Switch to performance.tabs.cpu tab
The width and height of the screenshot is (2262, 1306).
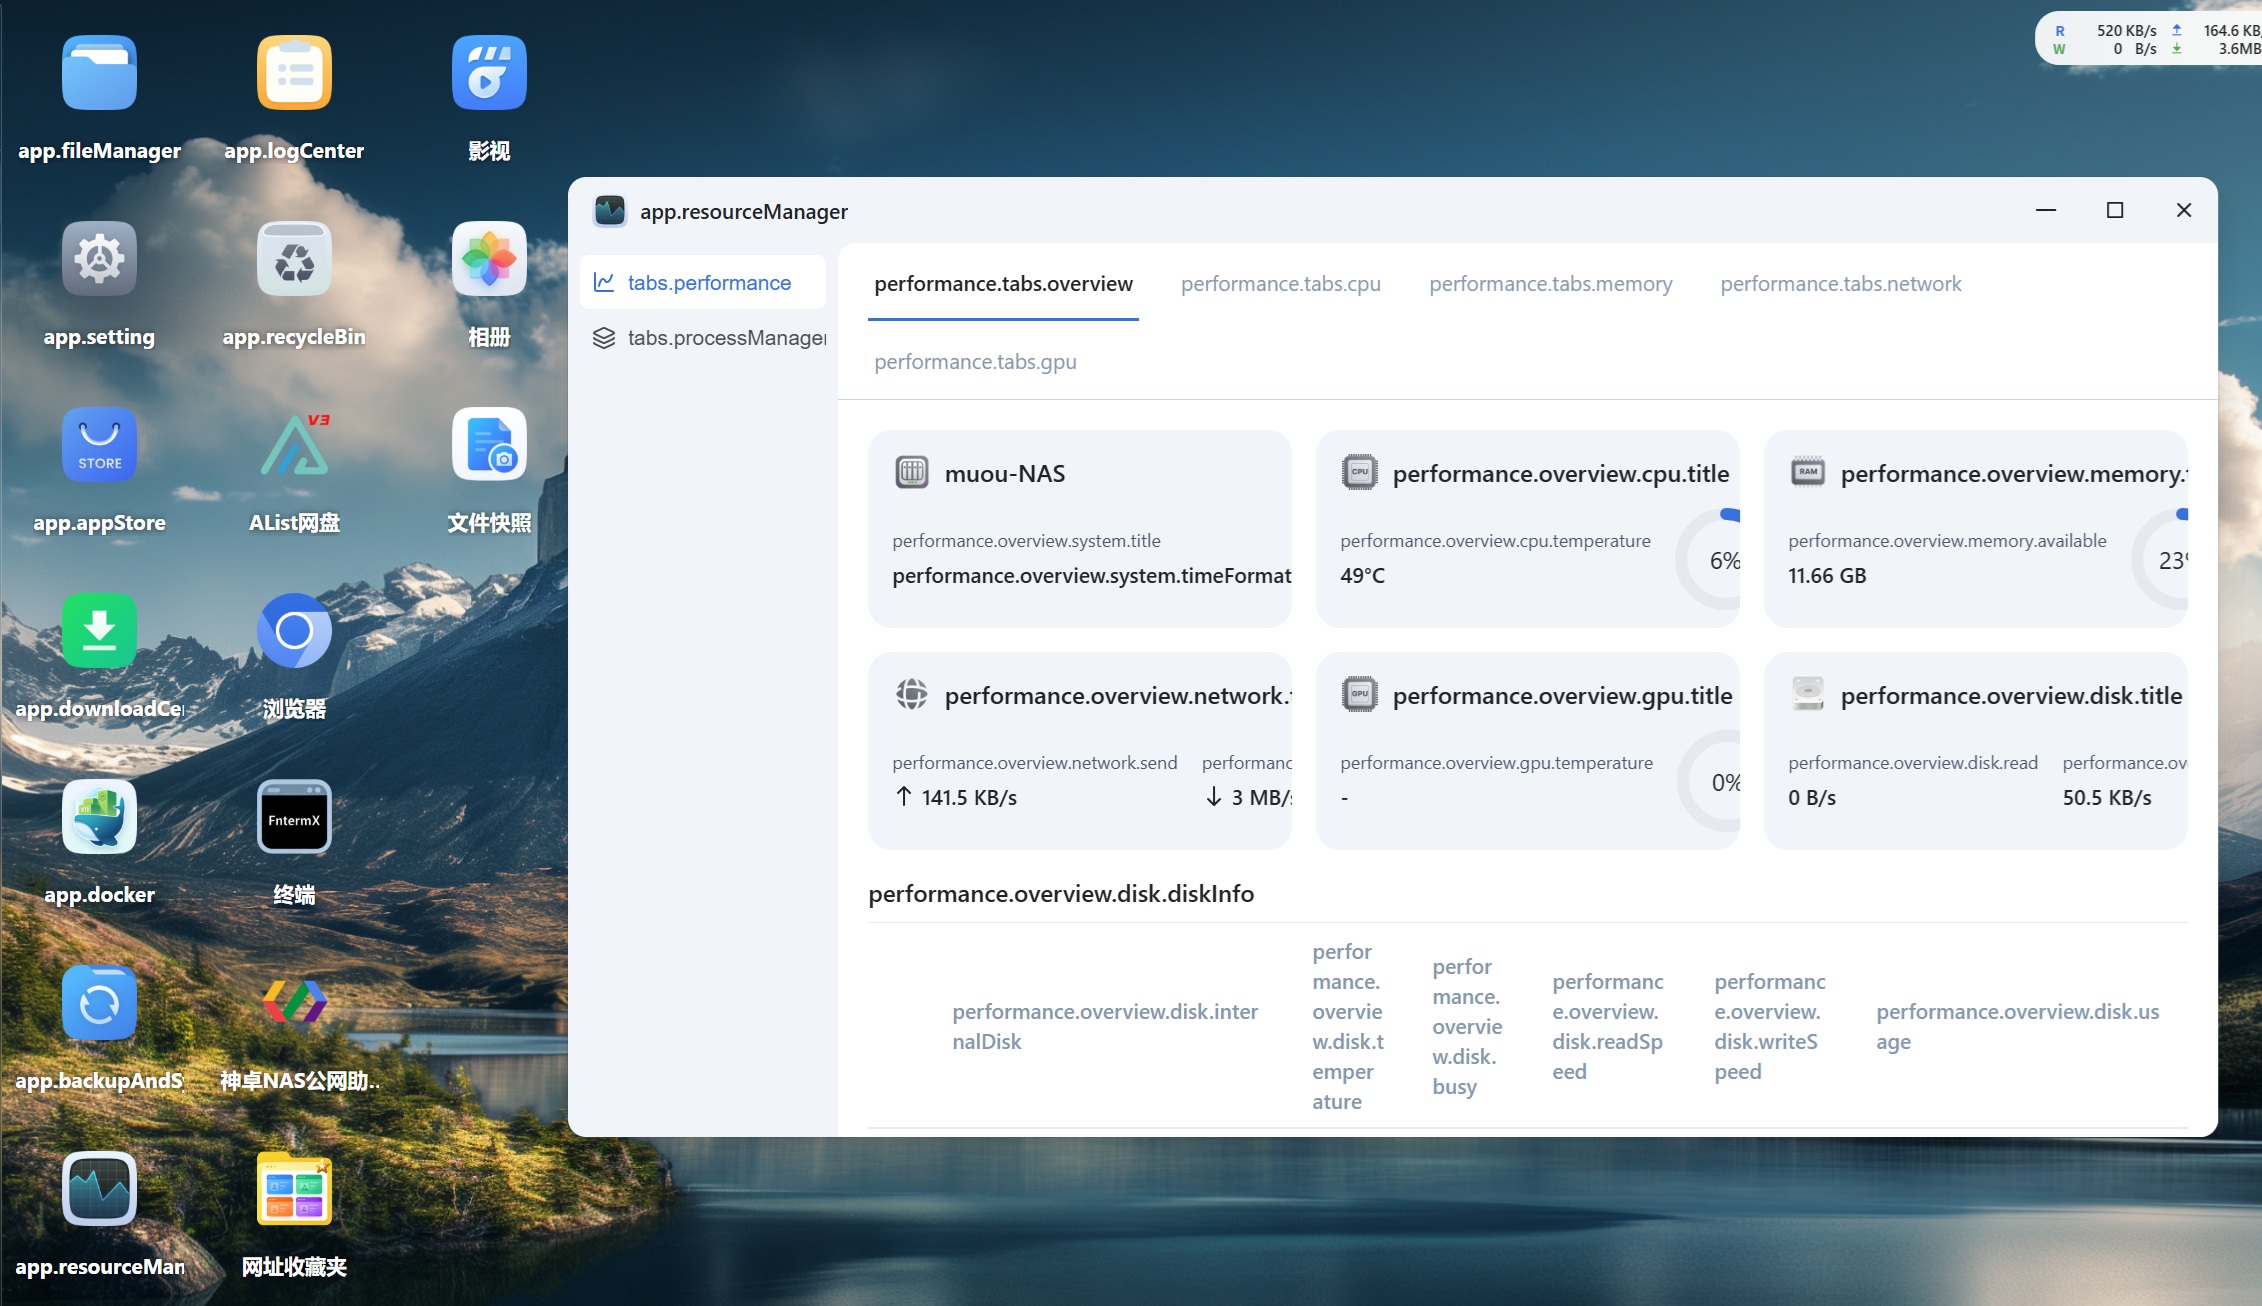tap(1280, 284)
